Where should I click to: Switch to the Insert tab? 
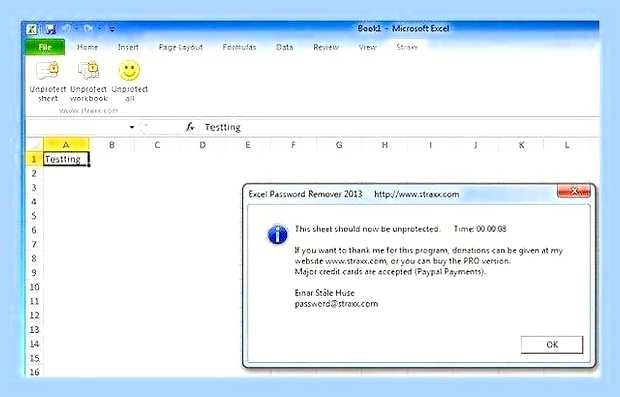pos(128,47)
